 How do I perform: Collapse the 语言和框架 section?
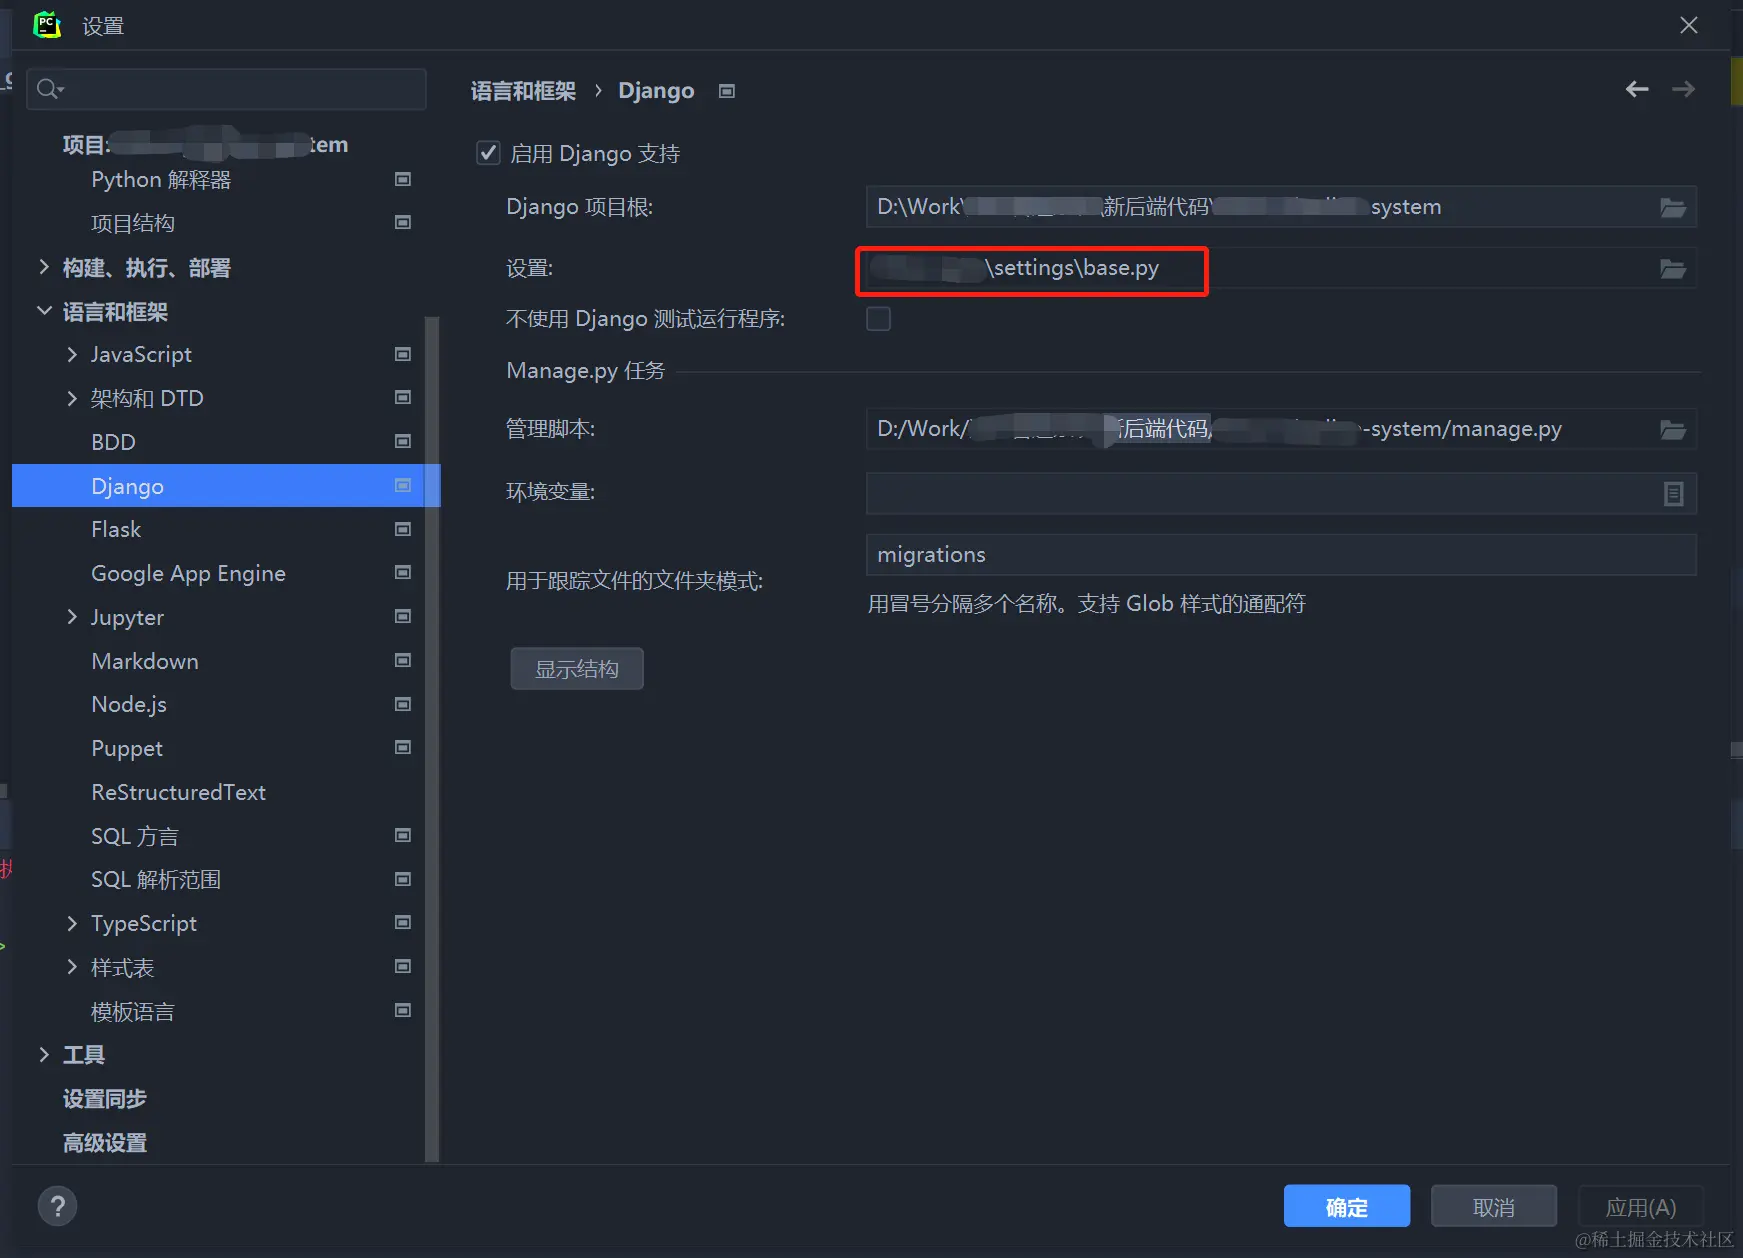point(44,311)
